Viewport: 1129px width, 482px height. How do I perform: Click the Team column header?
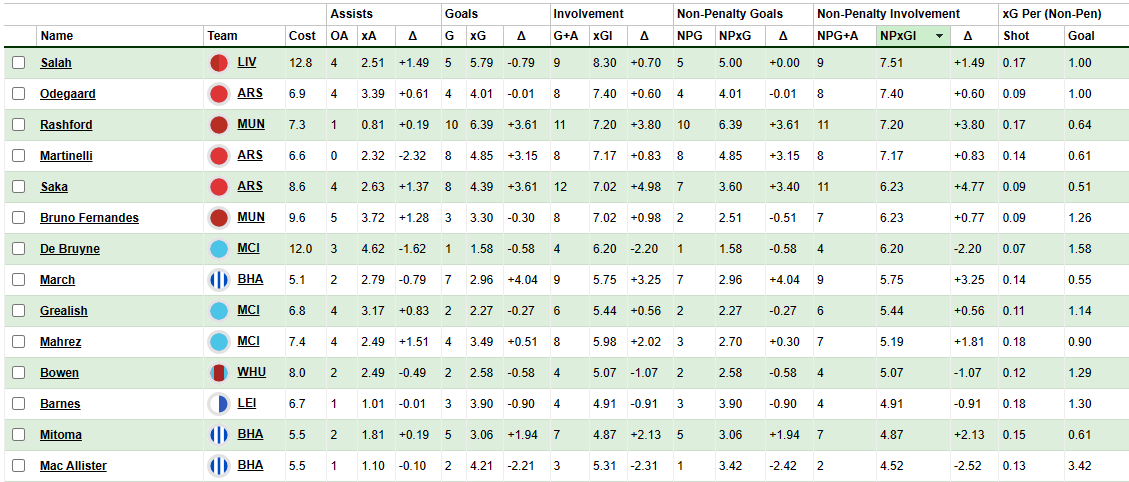[x=223, y=36]
